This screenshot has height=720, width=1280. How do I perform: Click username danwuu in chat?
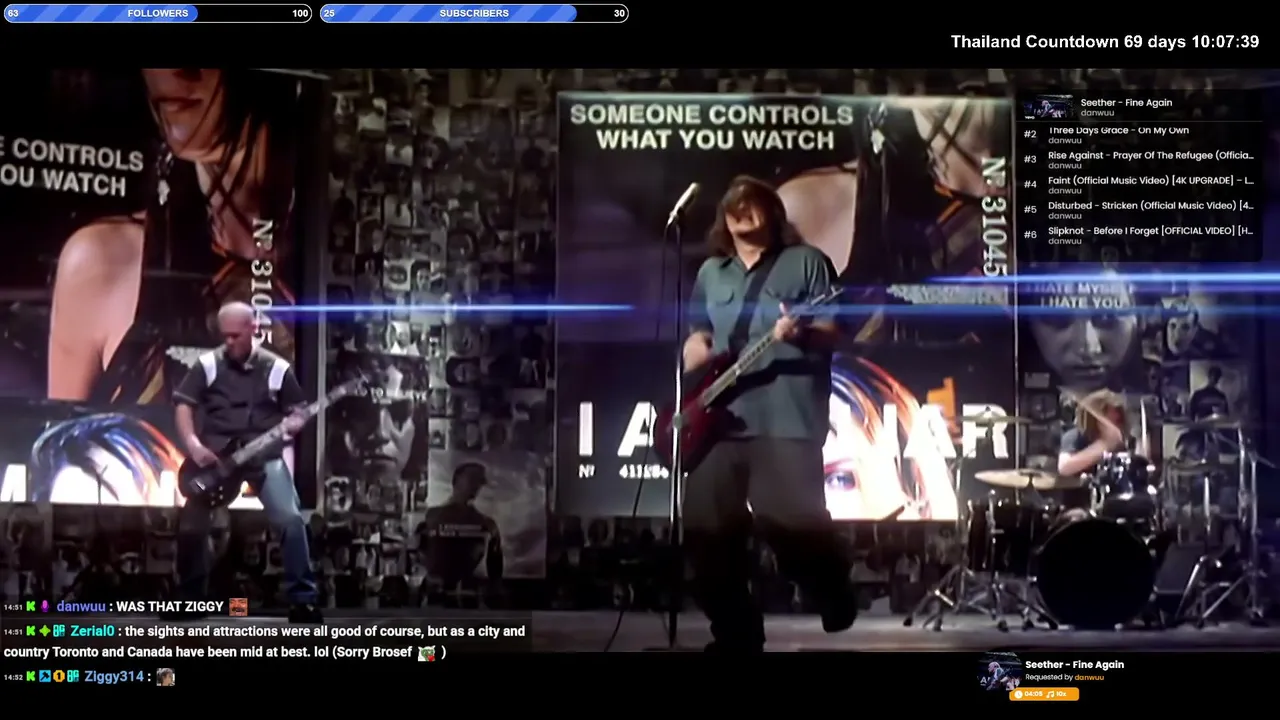(x=81, y=606)
